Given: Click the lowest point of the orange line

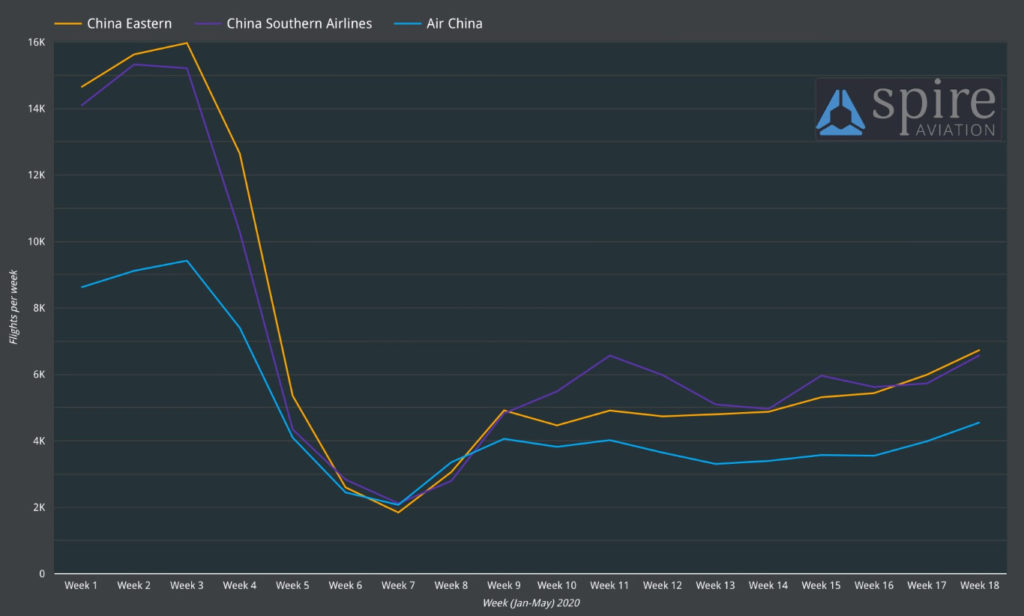Looking at the screenshot, I should (x=397, y=511).
